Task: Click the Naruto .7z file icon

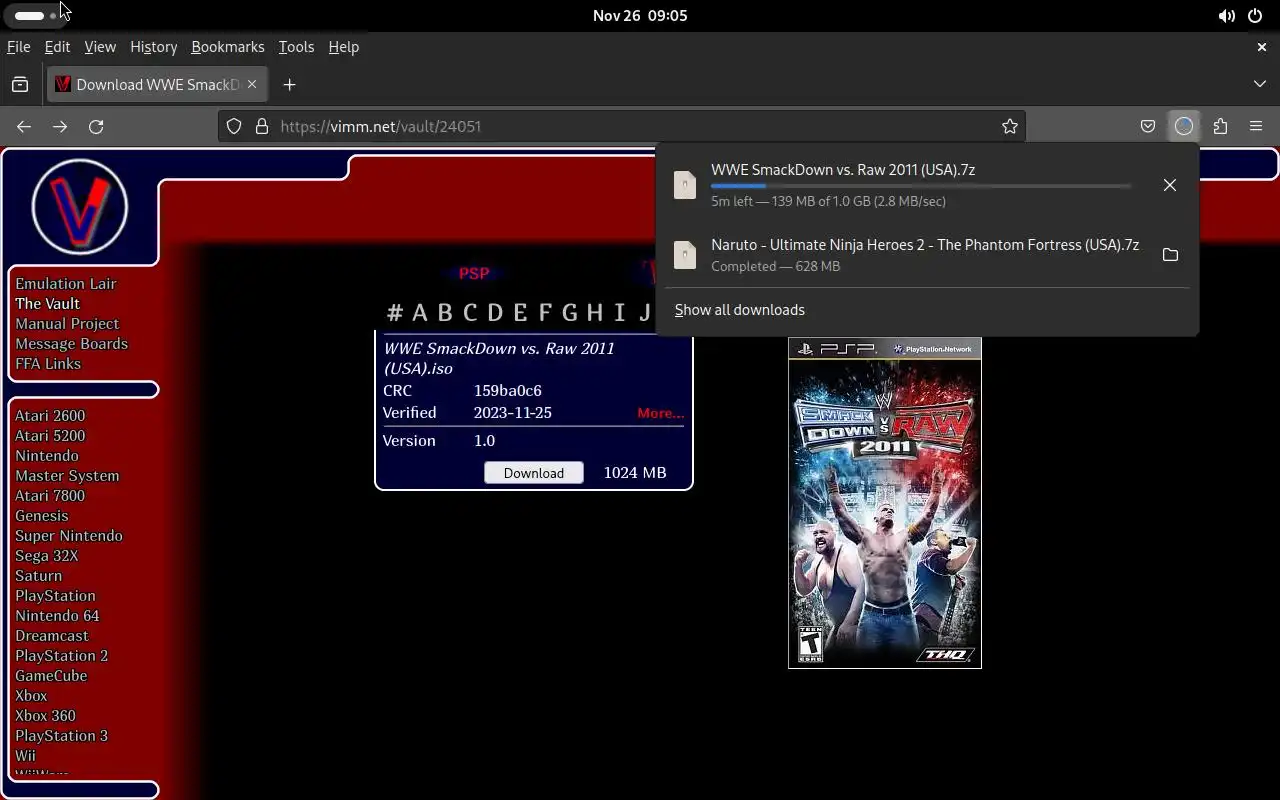Action: click(685, 255)
